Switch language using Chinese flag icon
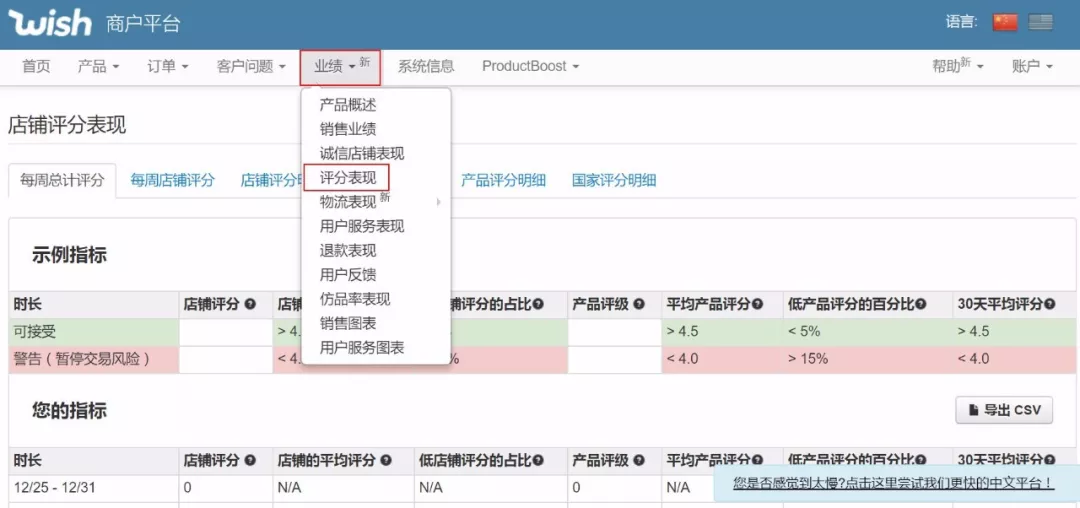The height and width of the screenshot is (508, 1080). click(1005, 22)
